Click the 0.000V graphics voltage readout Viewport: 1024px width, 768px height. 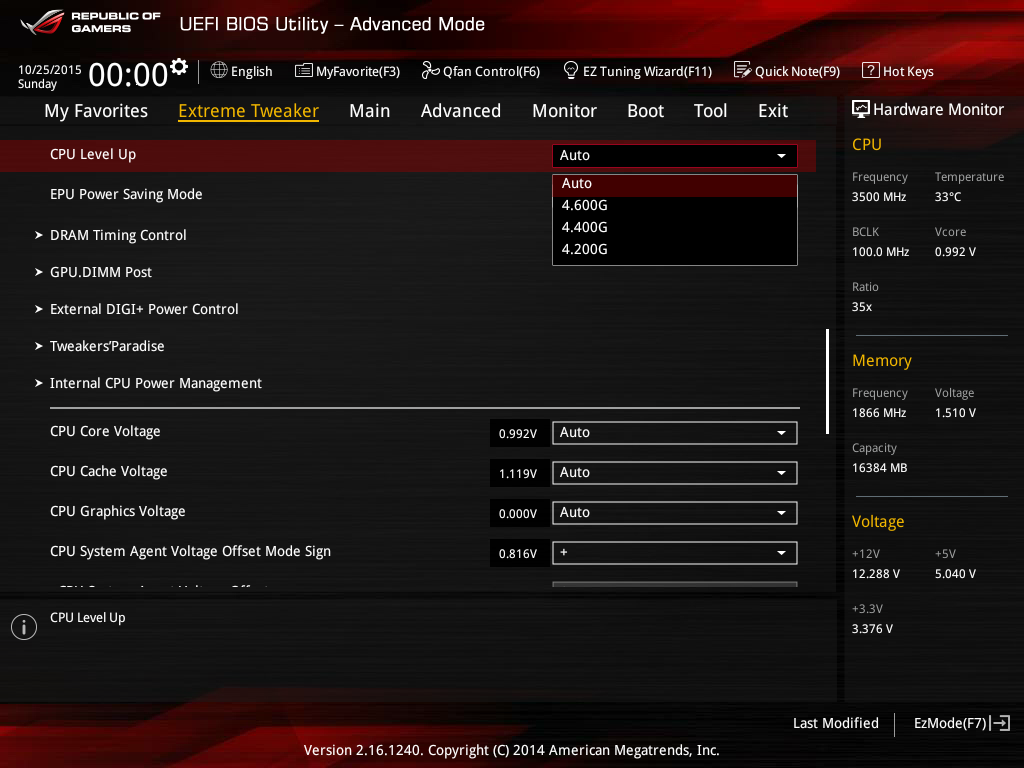[518, 513]
